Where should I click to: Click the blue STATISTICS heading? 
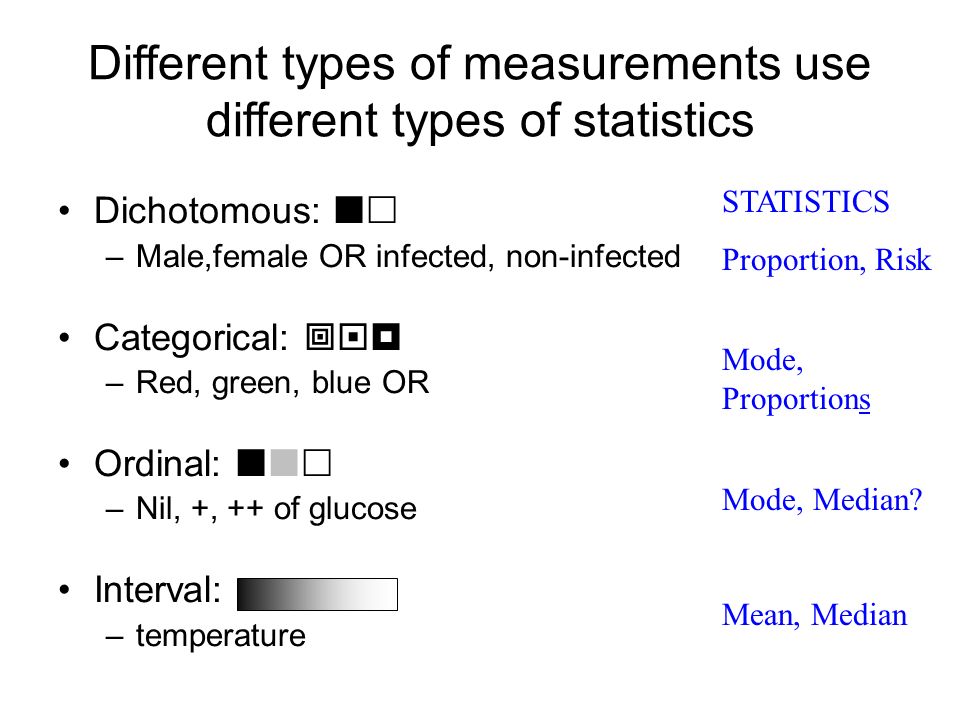tap(806, 202)
